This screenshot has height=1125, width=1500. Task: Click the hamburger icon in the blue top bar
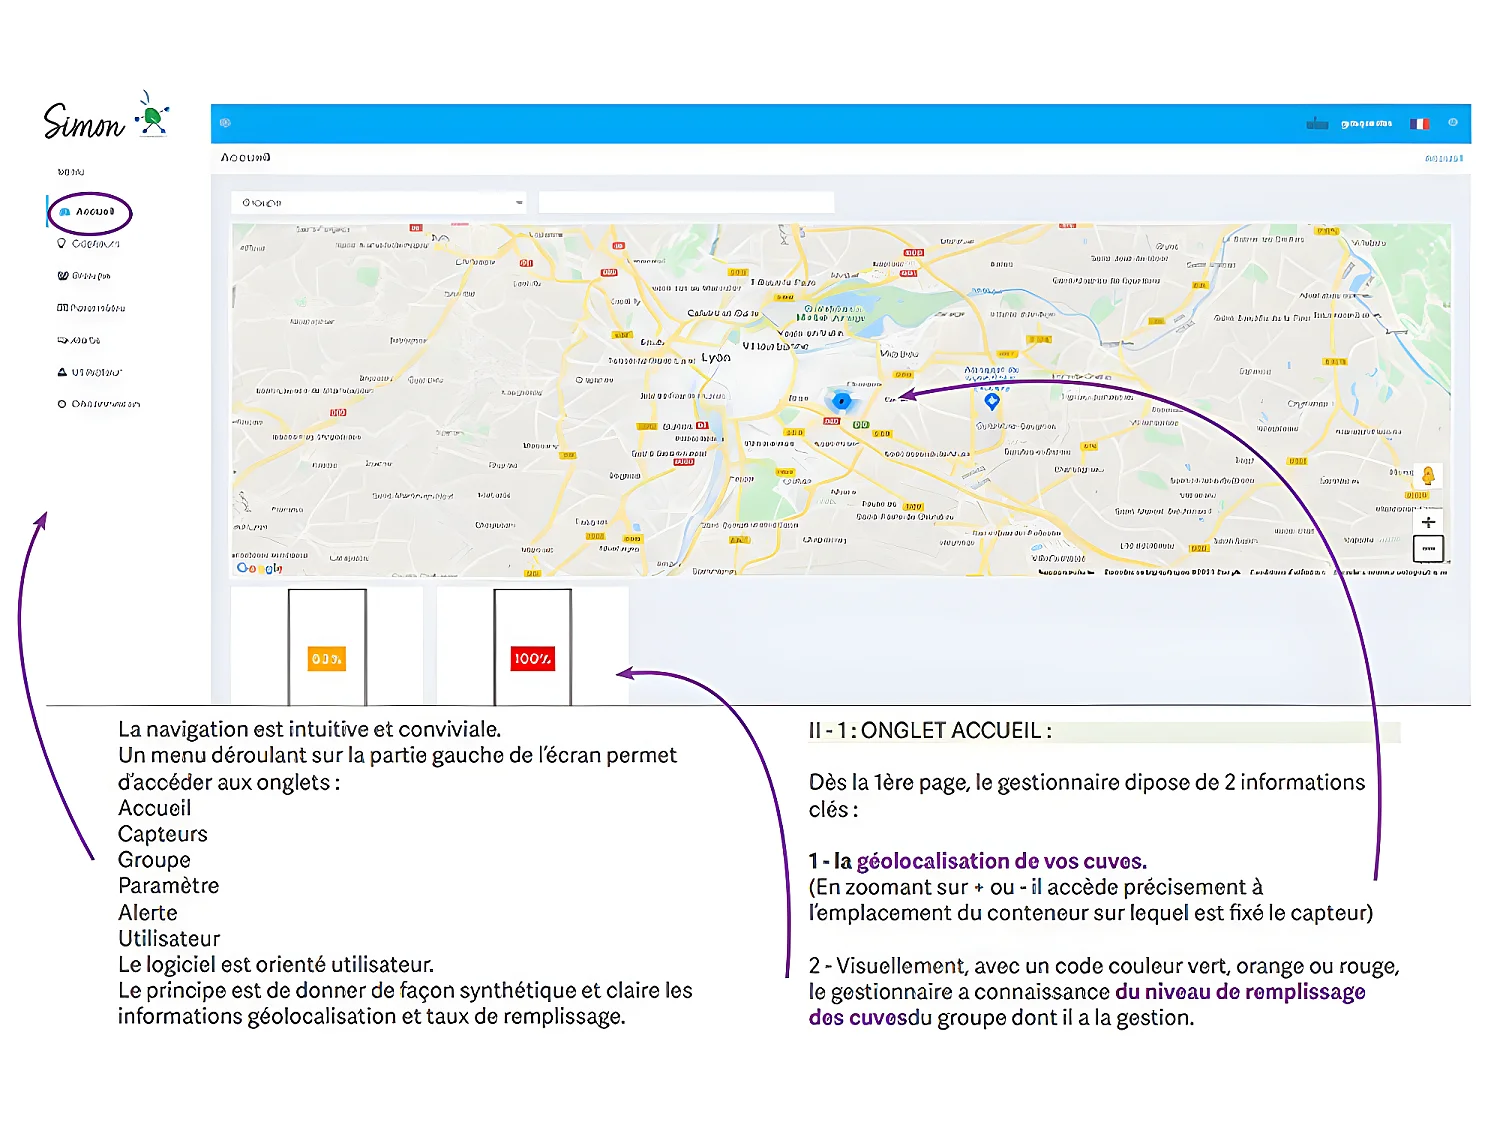pos(226,122)
